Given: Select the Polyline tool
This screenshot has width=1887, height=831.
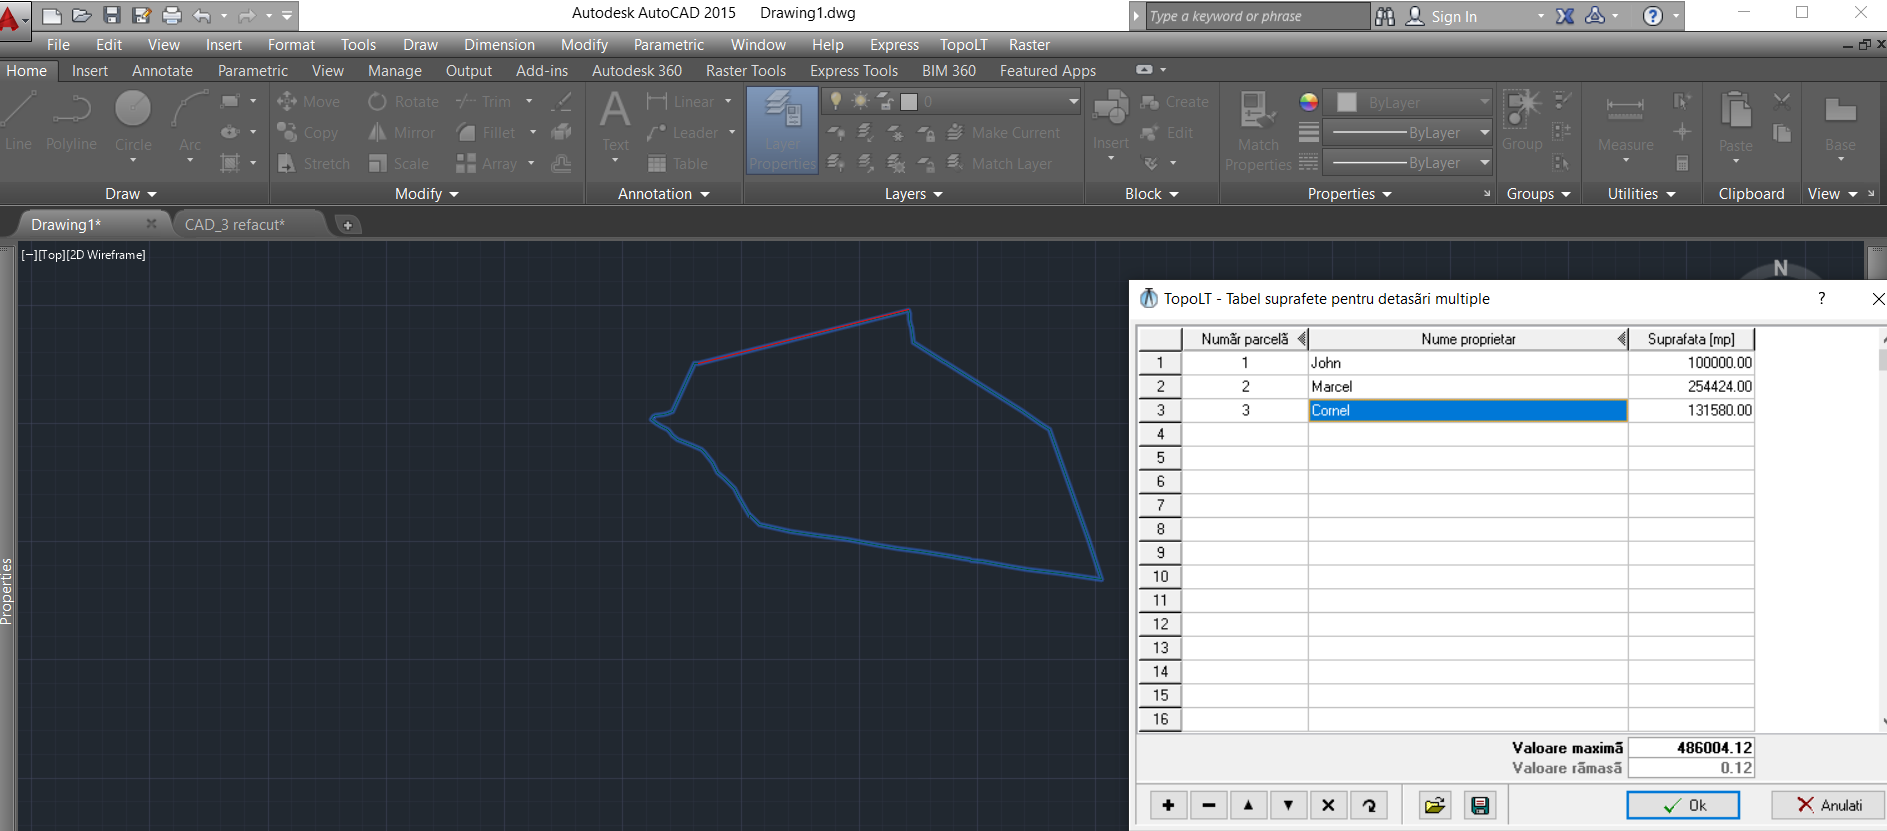Looking at the screenshot, I should pyautogui.click(x=72, y=122).
